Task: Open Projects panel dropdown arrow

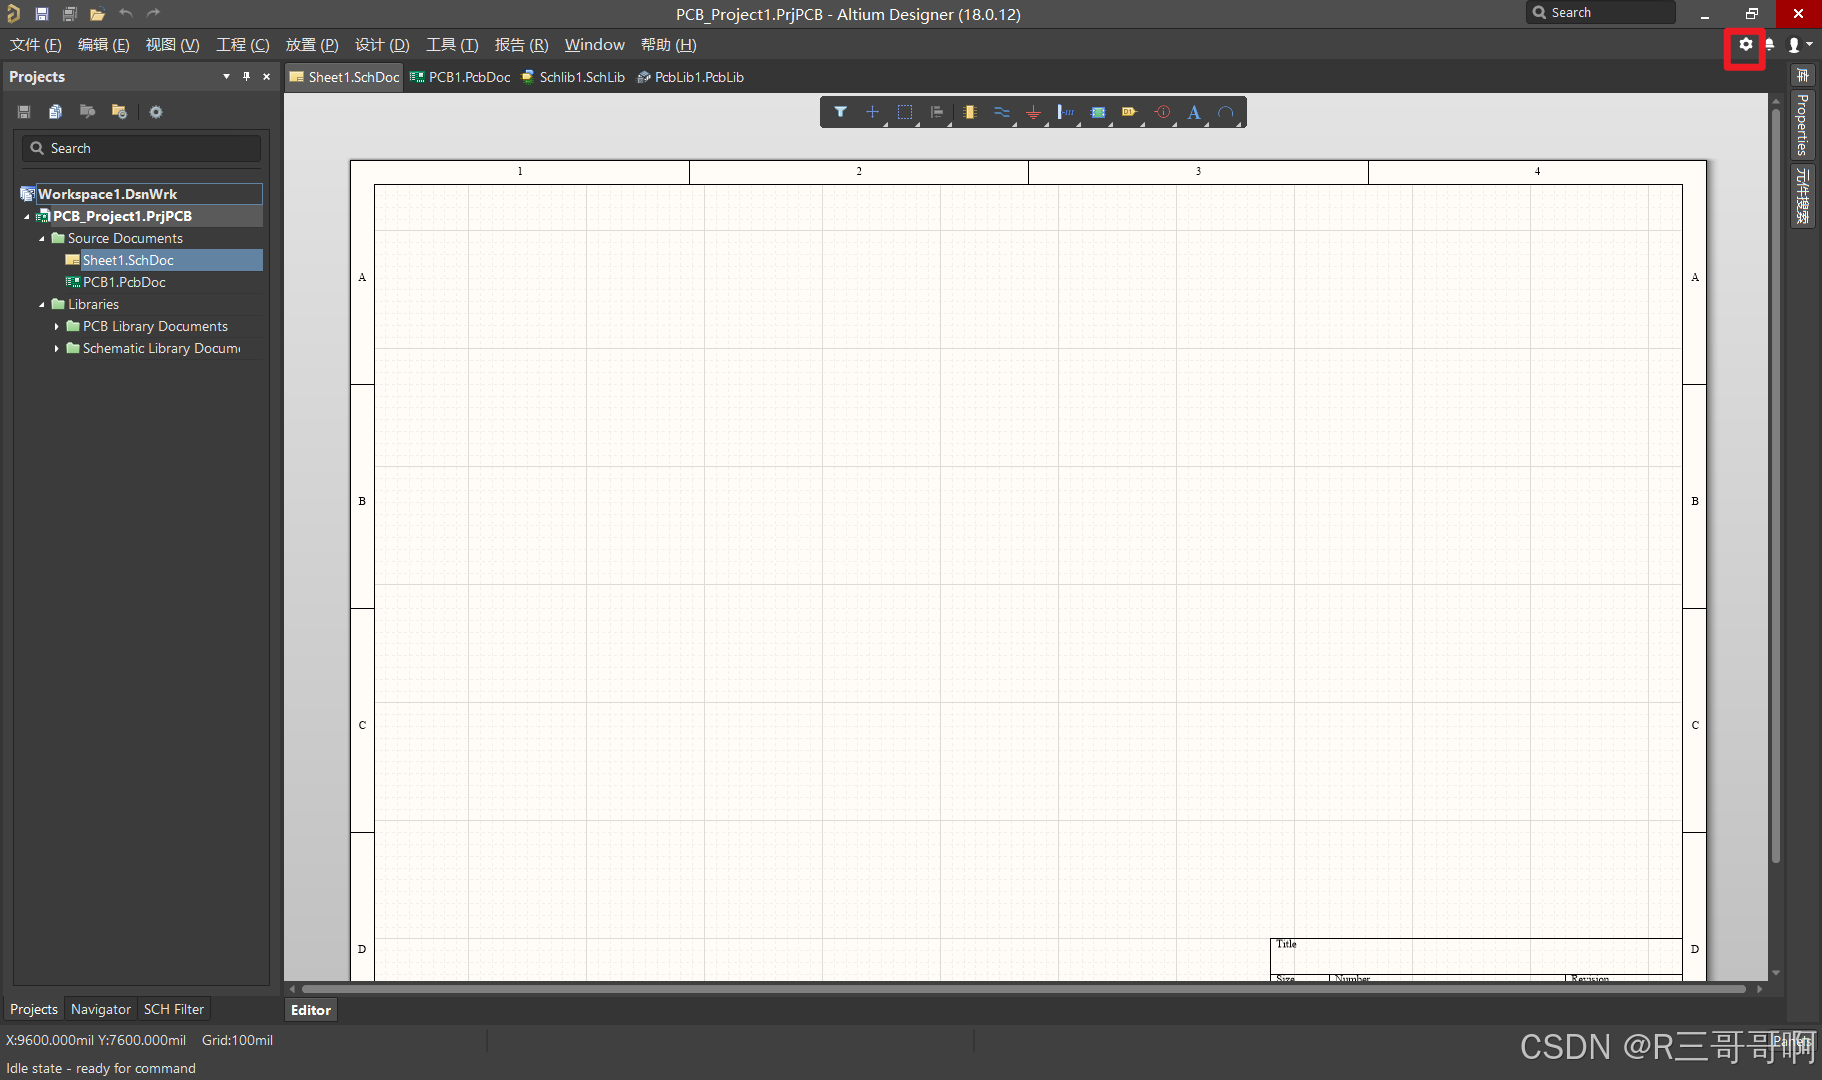Action: pyautogui.click(x=226, y=77)
